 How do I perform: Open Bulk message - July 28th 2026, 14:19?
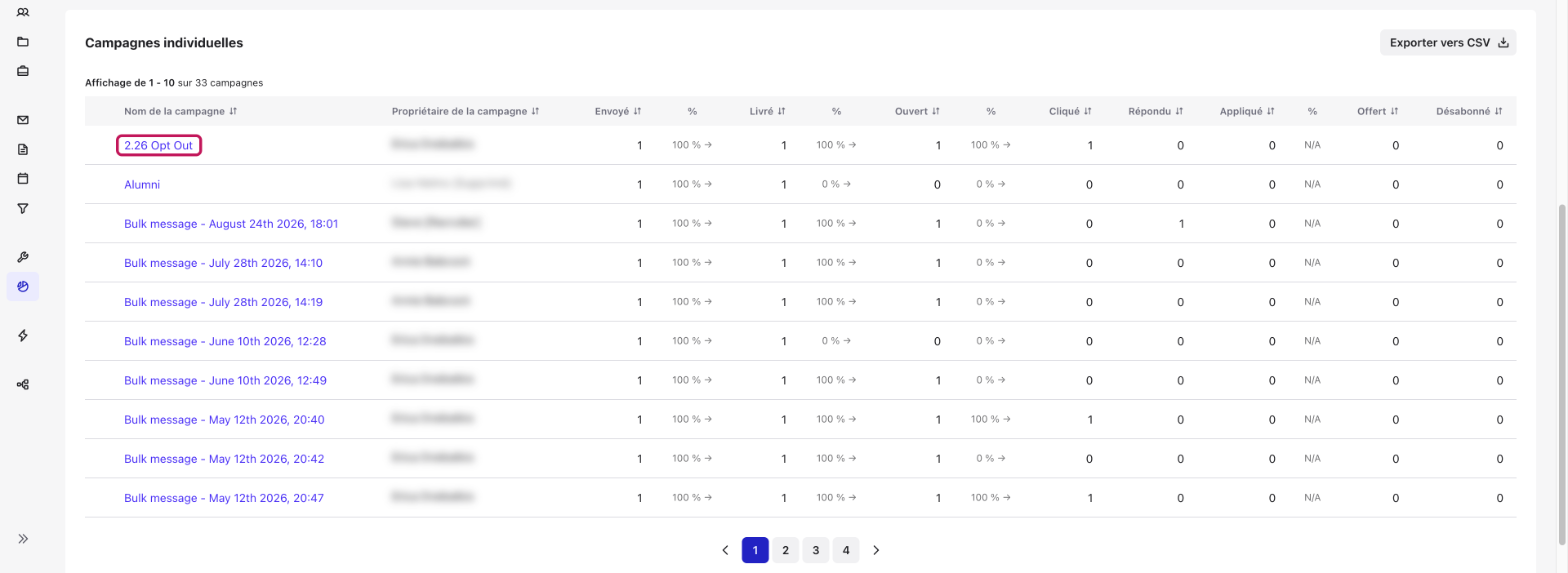223,302
